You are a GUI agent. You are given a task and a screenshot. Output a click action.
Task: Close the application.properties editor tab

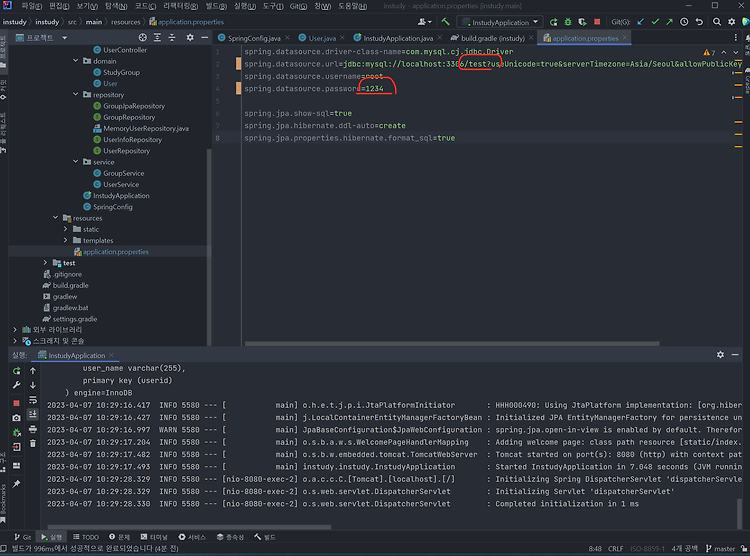pyautogui.click(x=625, y=38)
